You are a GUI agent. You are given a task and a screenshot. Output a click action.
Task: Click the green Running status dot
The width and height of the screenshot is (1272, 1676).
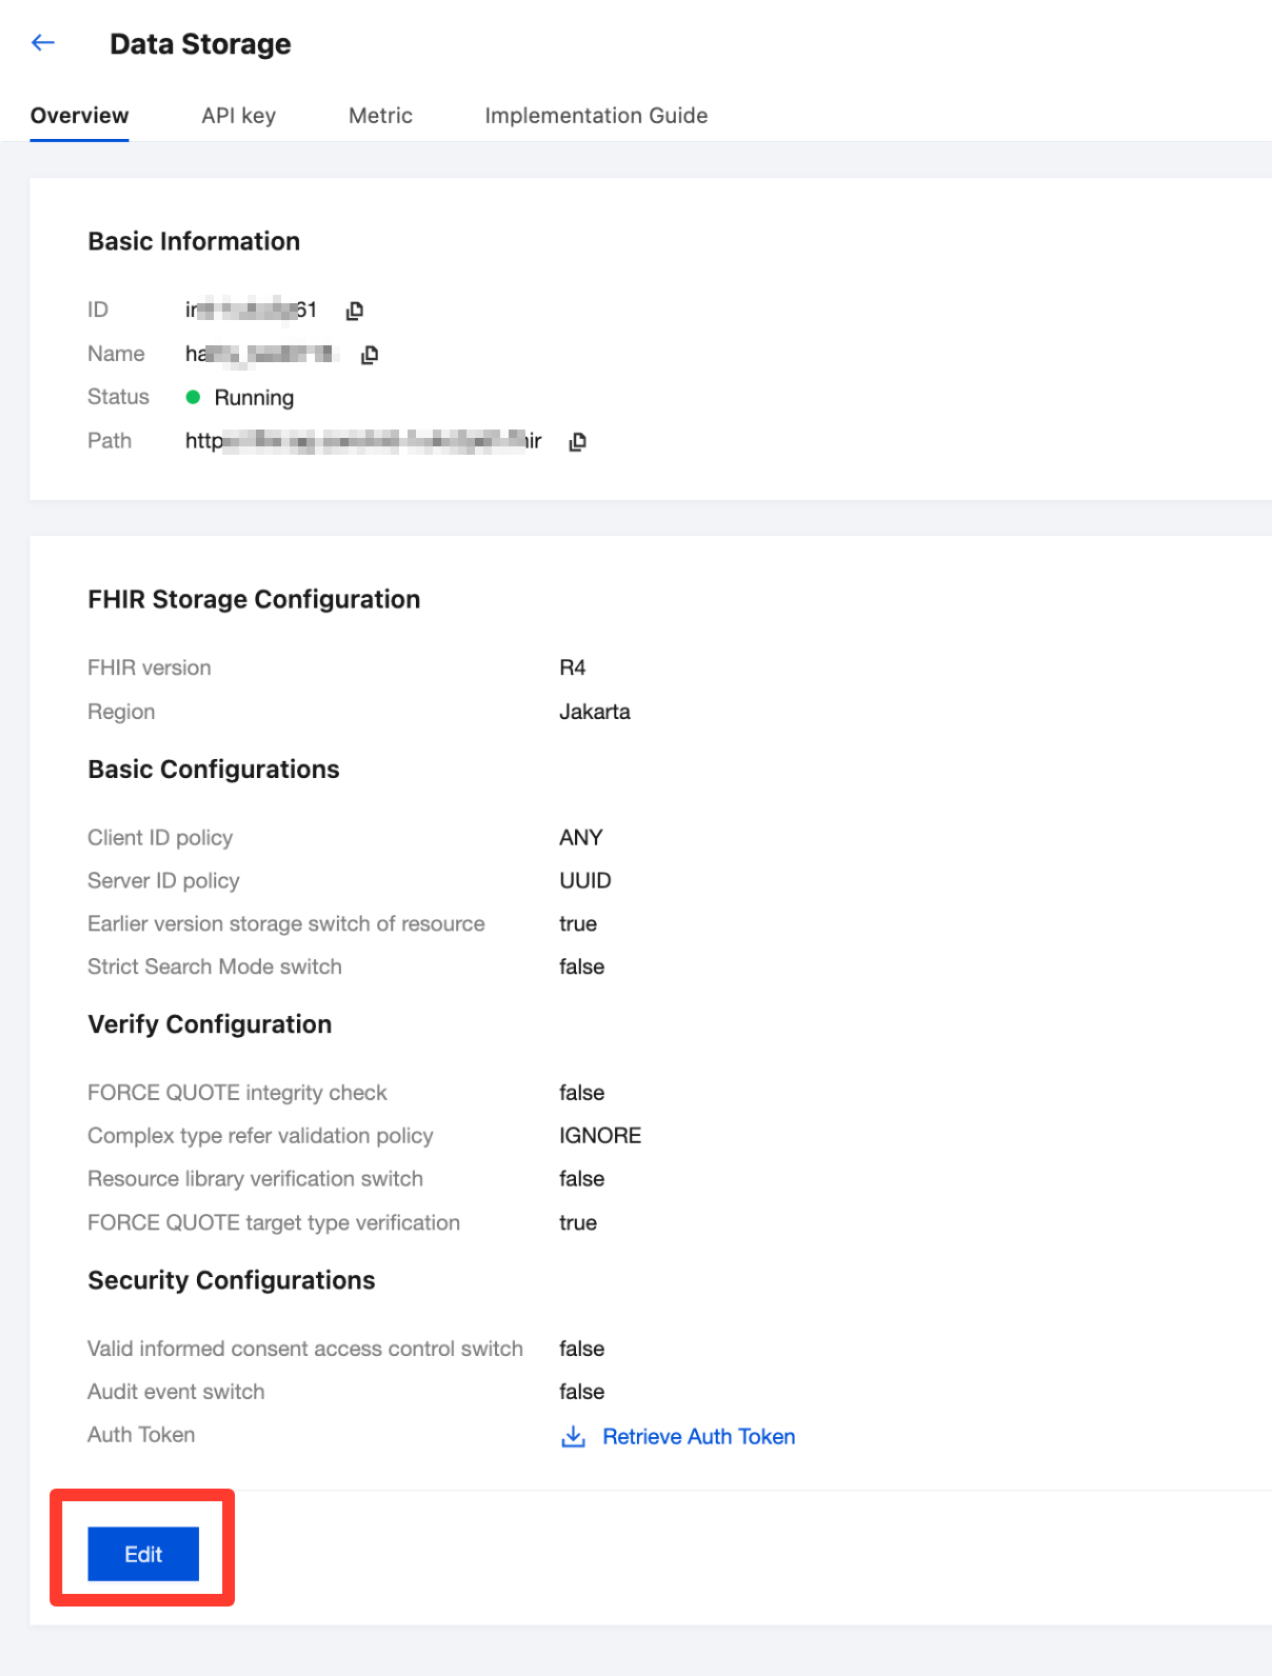pos(193,397)
